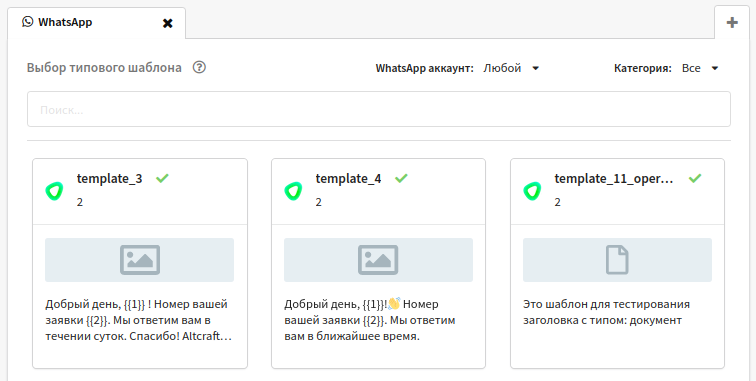Add a new channel tab with plus
The image size is (756, 381).
click(x=732, y=22)
